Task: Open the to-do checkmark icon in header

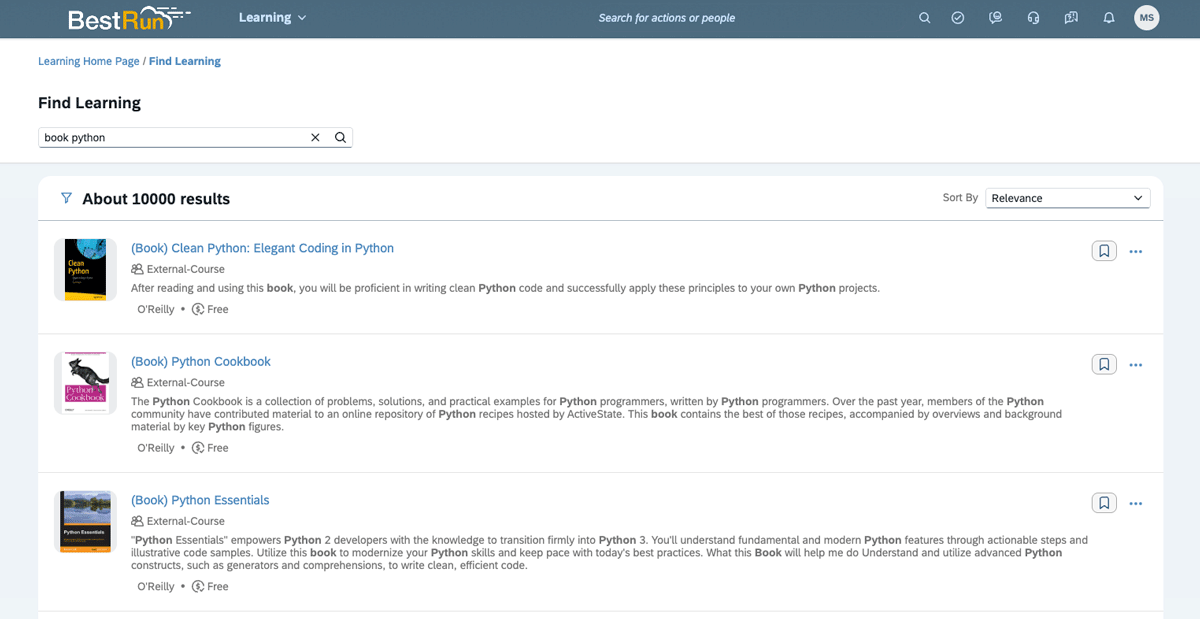Action: [x=958, y=18]
